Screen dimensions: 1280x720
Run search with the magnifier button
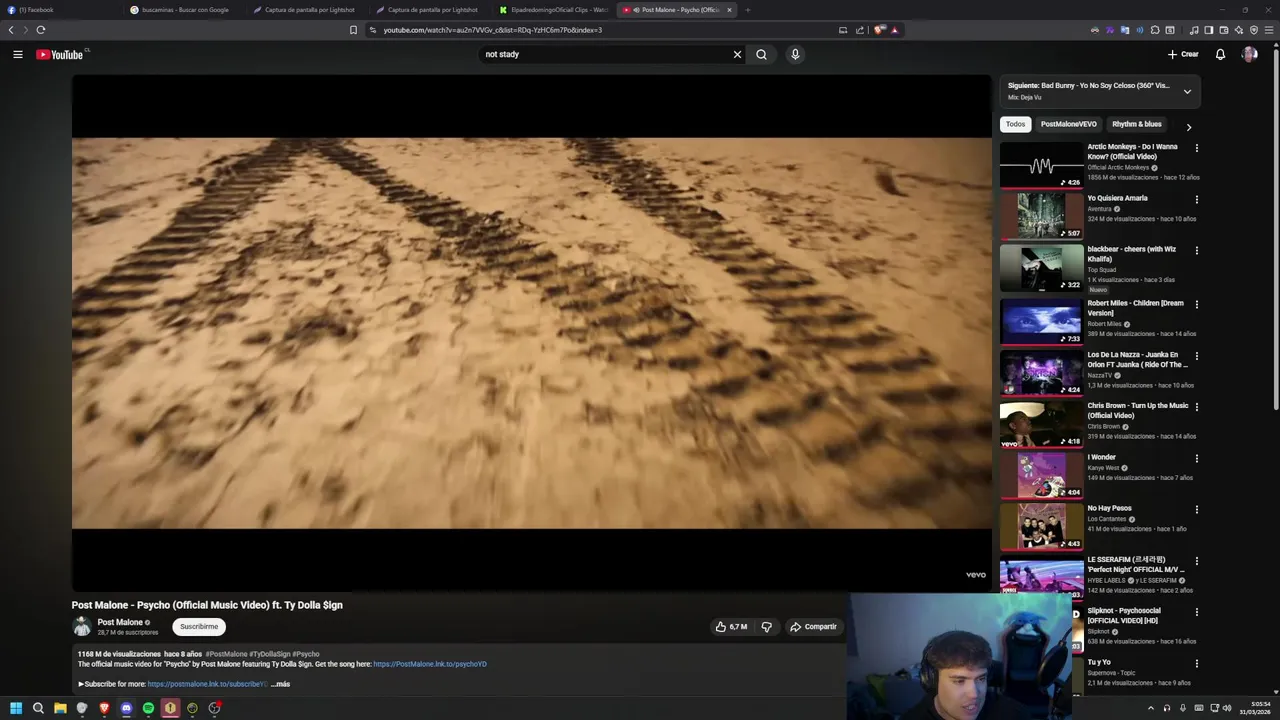pos(761,54)
